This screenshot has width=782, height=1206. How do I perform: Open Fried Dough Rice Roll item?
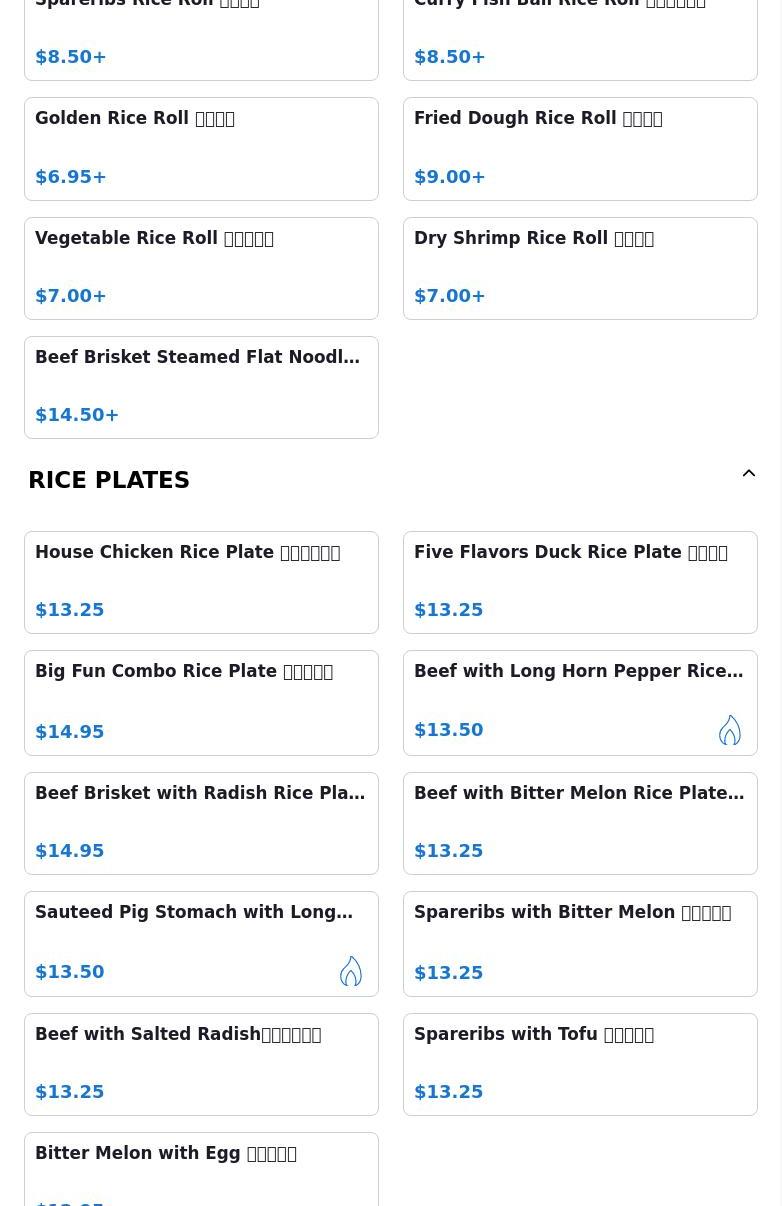tap(580, 148)
